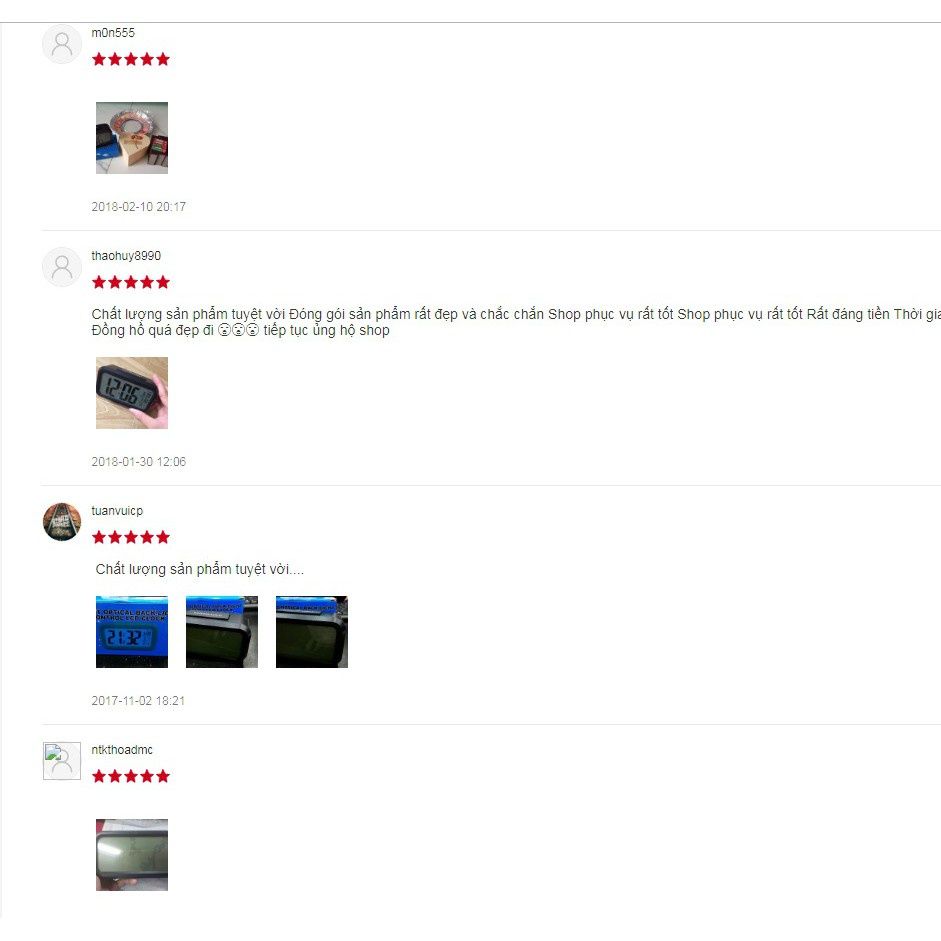
Task: Click tuanvuicp's red star rating
Action: point(131,537)
